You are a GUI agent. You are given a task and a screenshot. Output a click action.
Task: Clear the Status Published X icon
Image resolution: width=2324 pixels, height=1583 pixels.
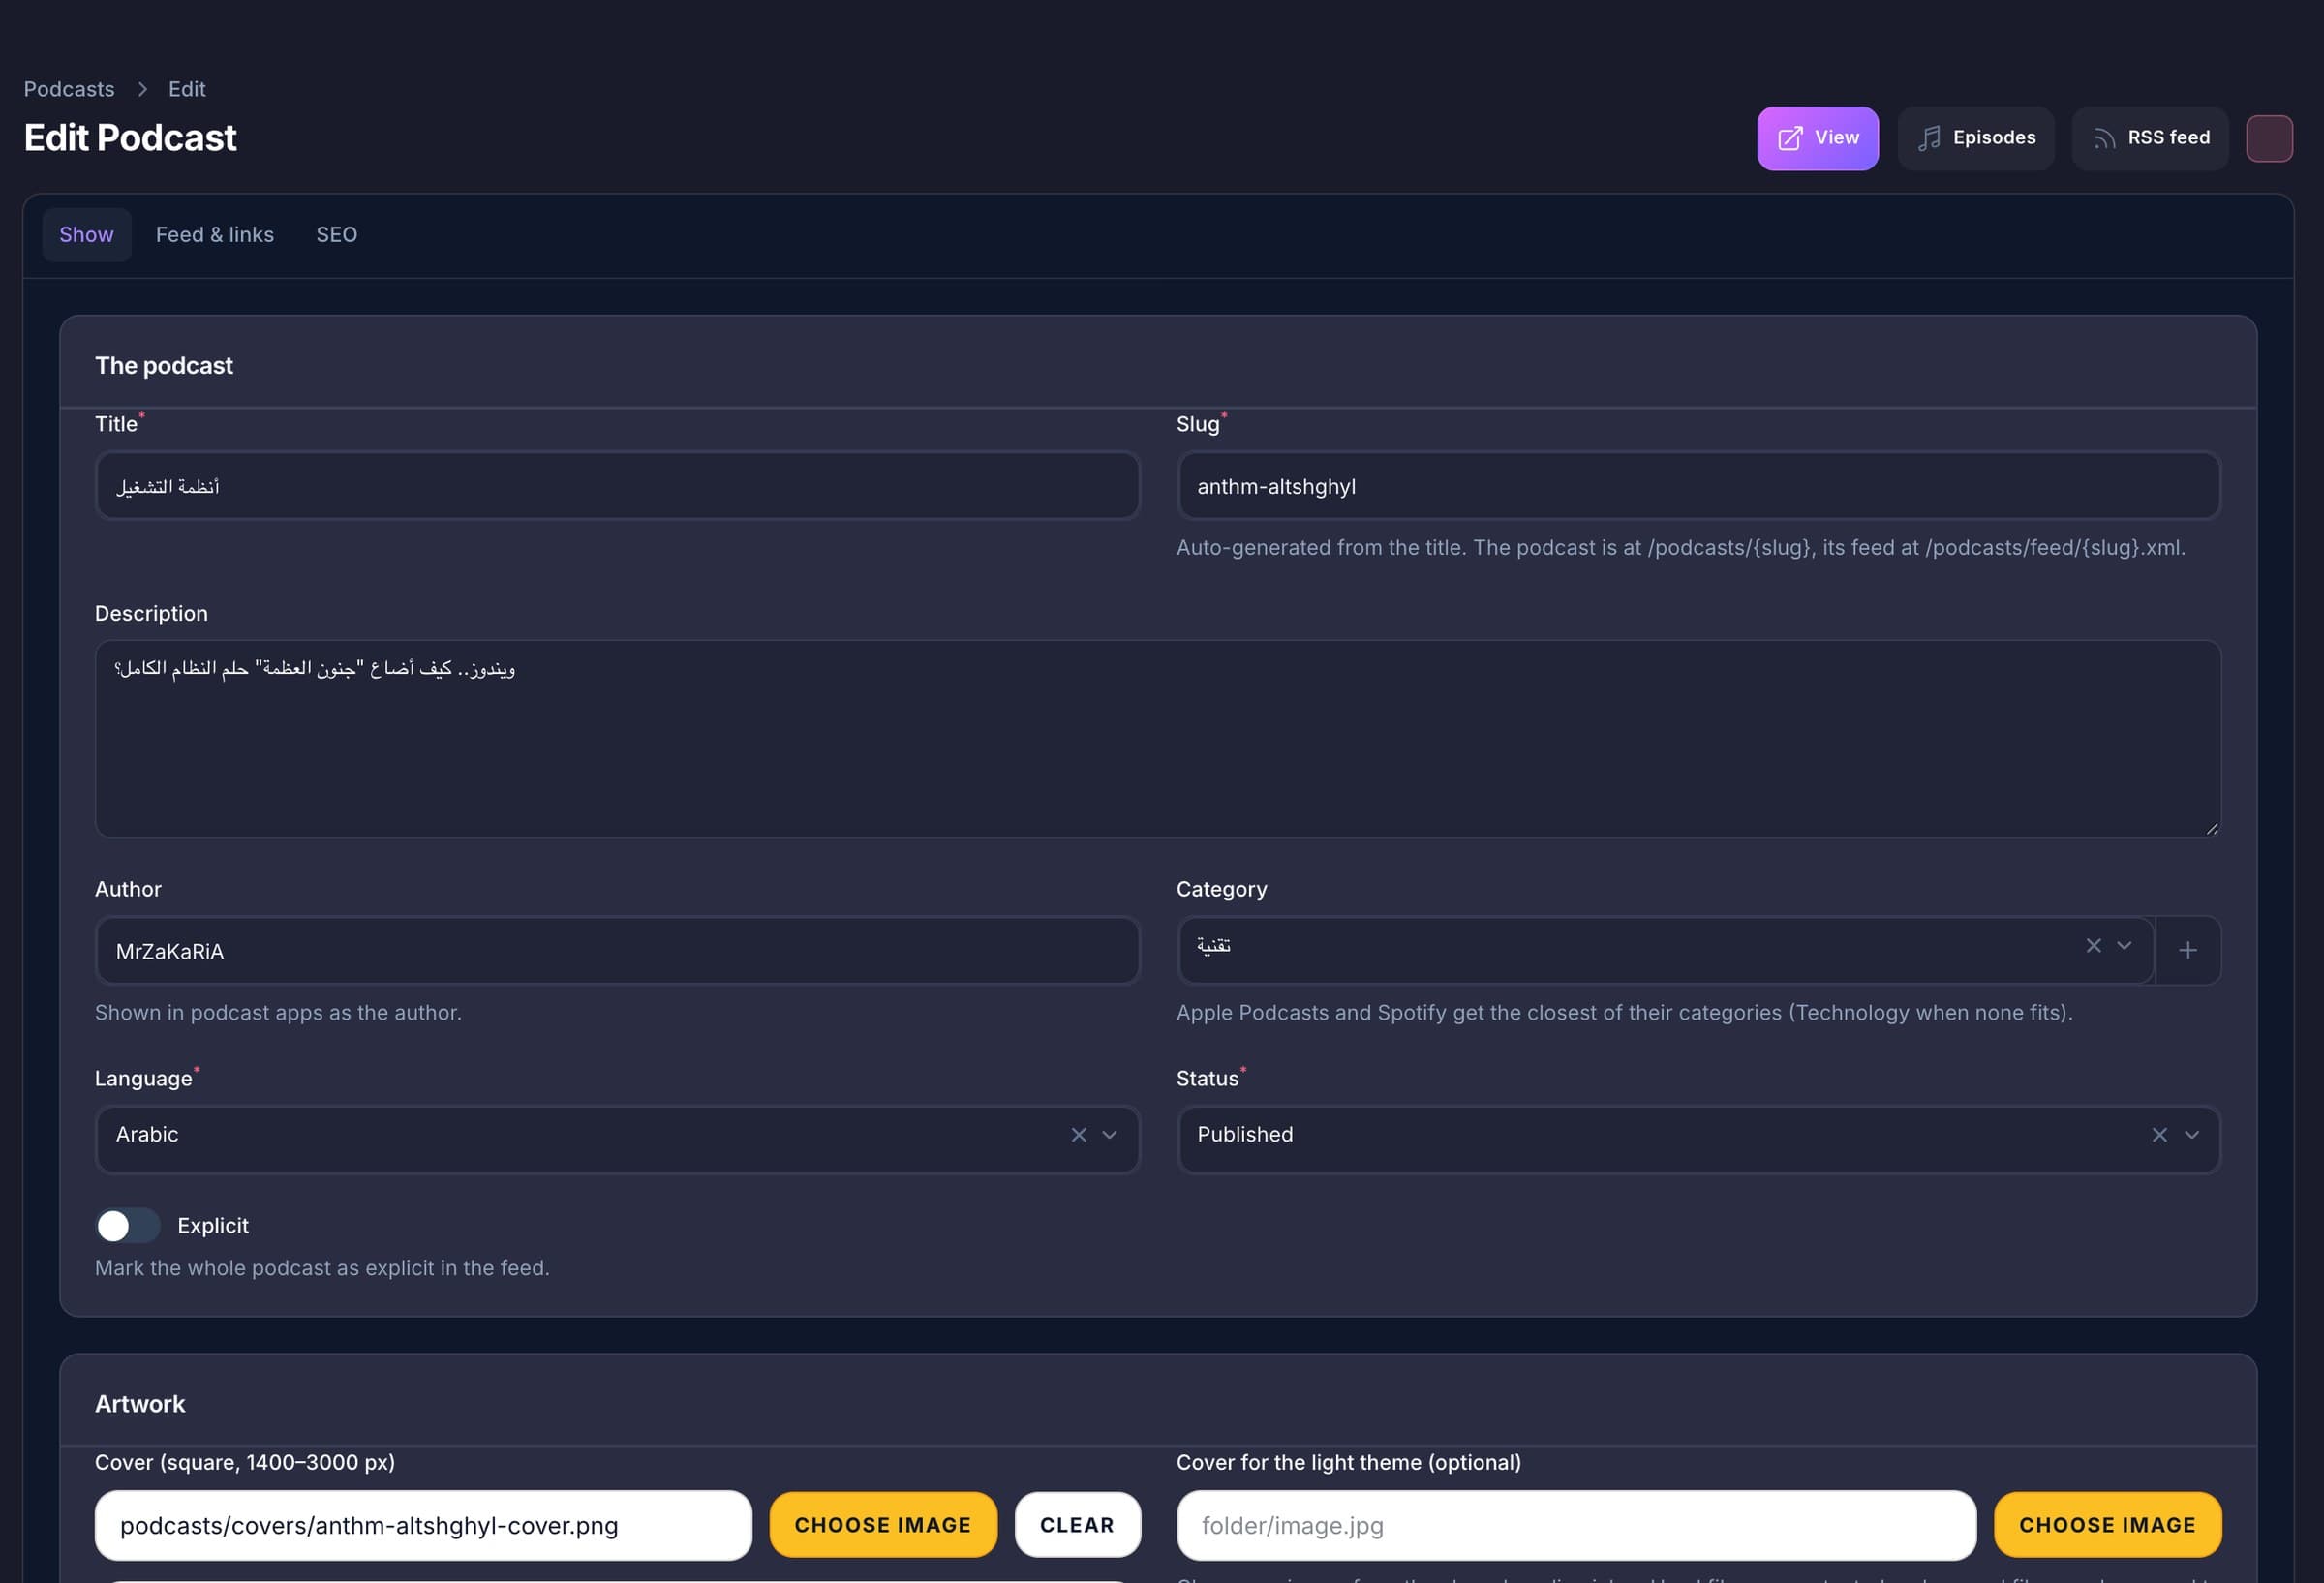(x=2159, y=1134)
